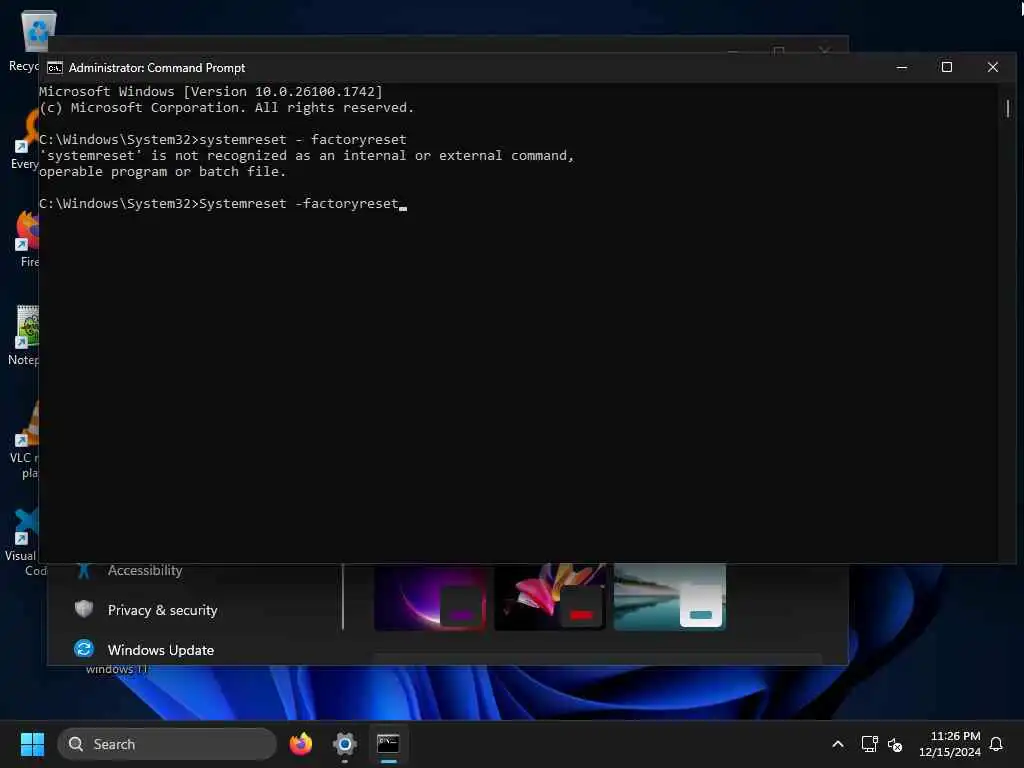Click the Windows Update sync icon
The width and height of the screenshot is (1024, 768).
tap(84, 649)
